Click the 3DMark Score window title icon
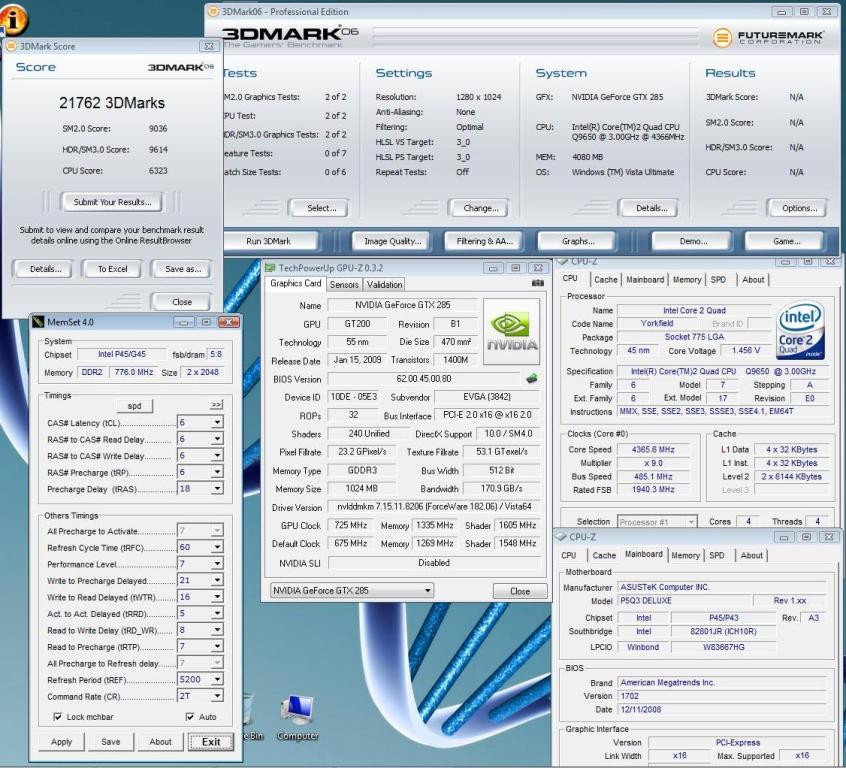Viewport: 846px width, 768px height. [11, 46]
